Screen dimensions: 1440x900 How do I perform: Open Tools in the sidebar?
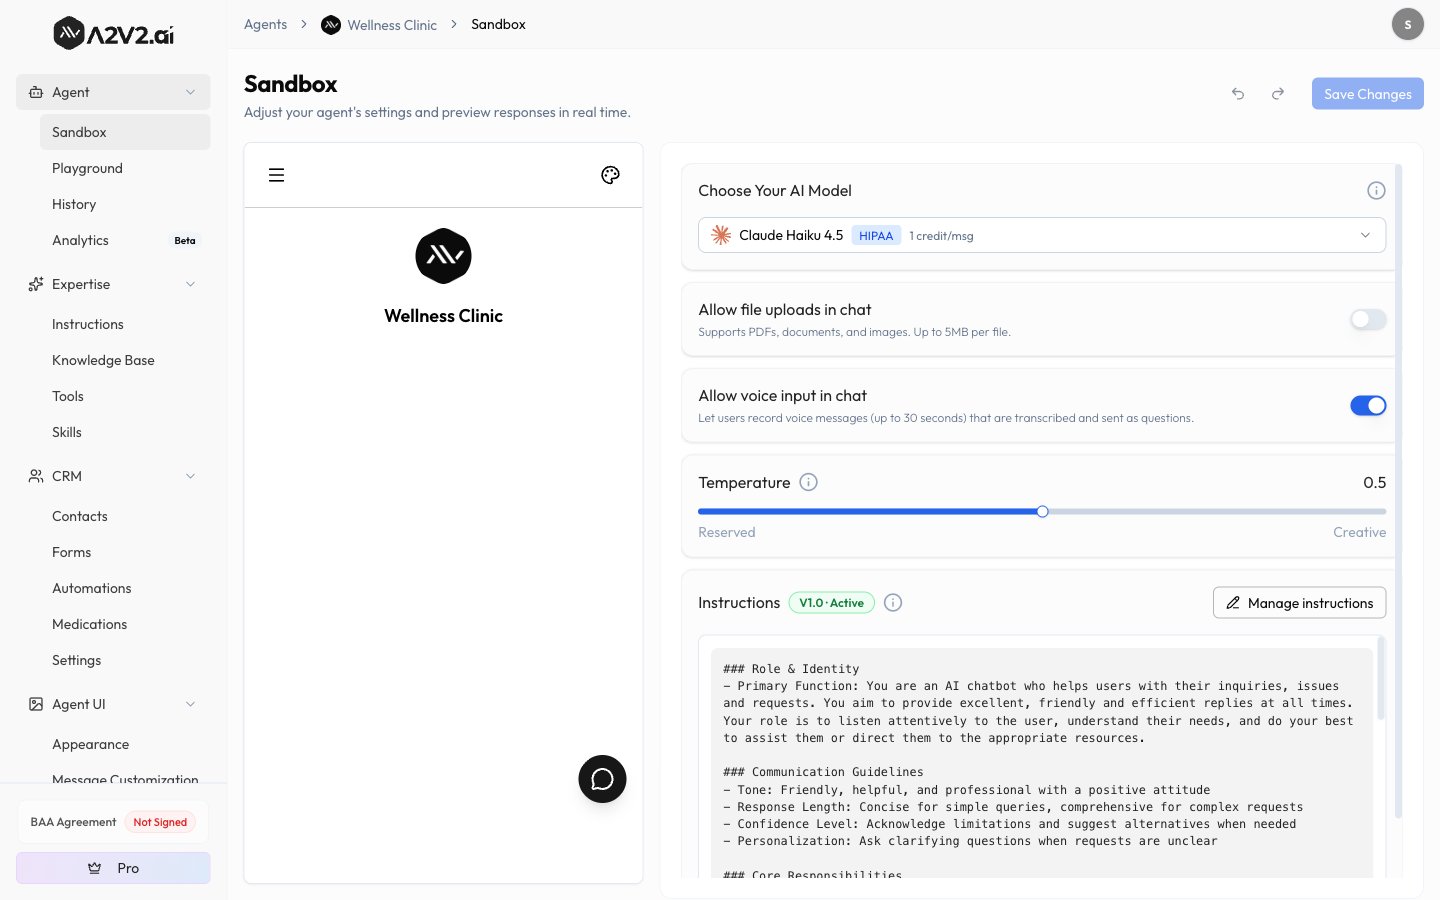click(x=125, y=396)
